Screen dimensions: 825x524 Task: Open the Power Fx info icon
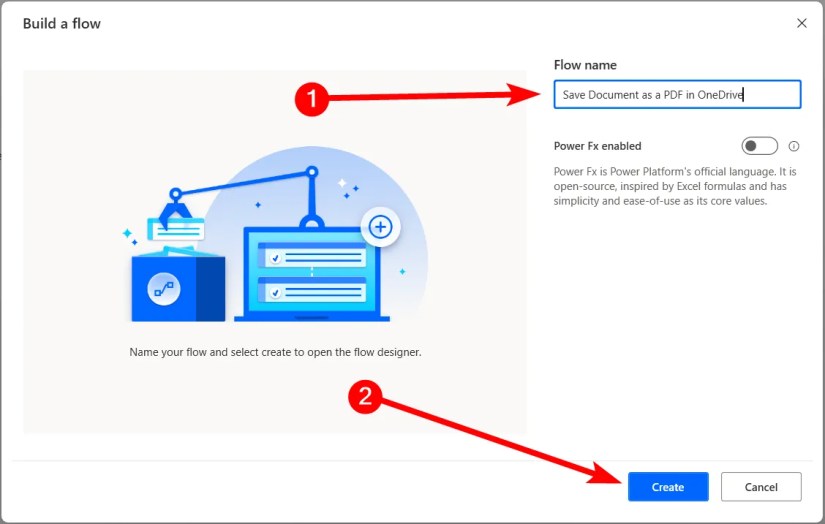(793, 146)
